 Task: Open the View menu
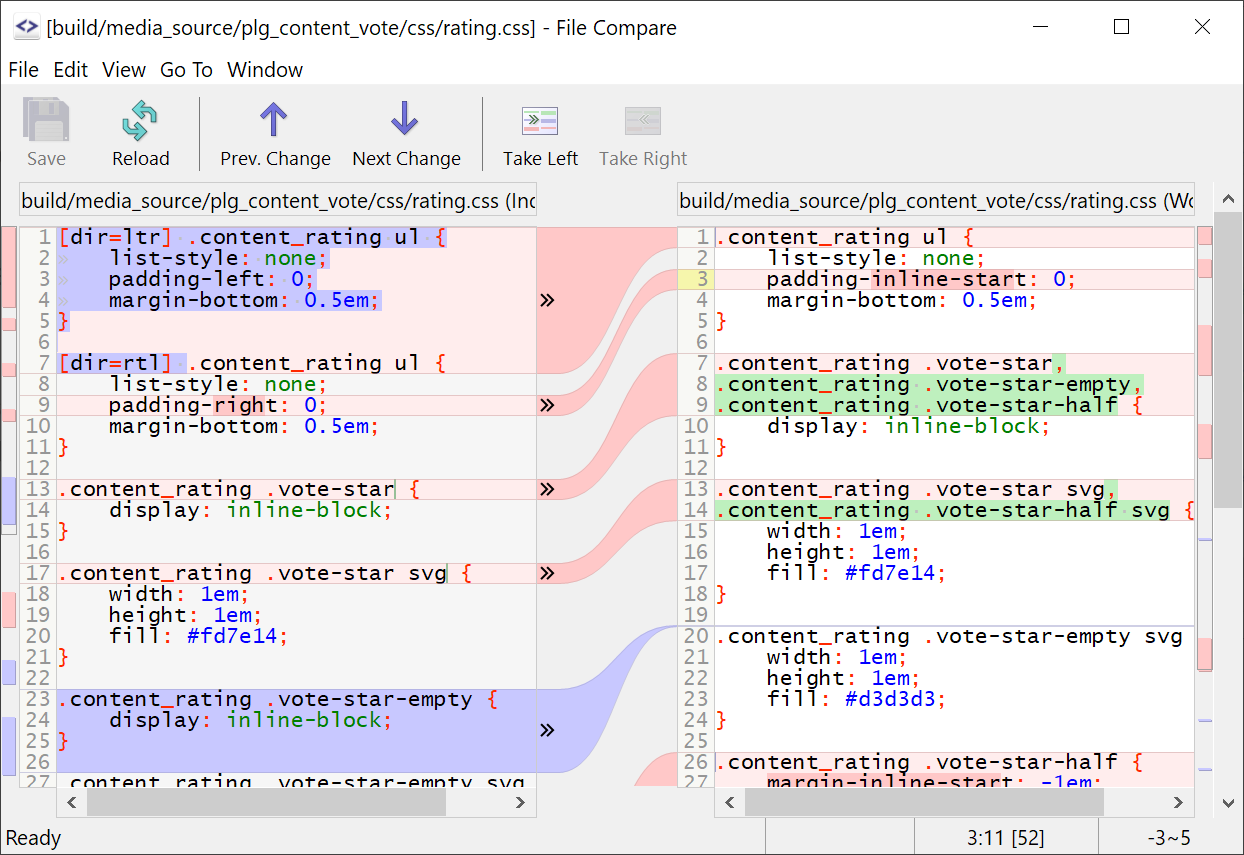point(124,70)
